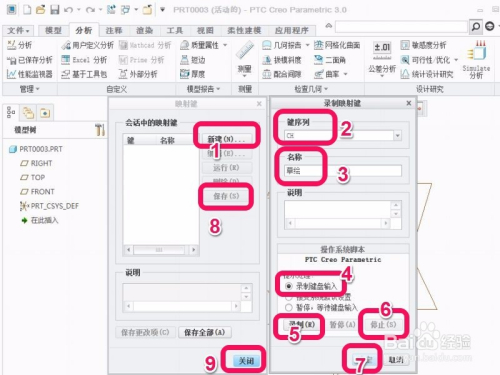Screen dimensions: 500x375
Task: Open 网格化曲面 mesh surface tool
Action: [x=337, y=45]
